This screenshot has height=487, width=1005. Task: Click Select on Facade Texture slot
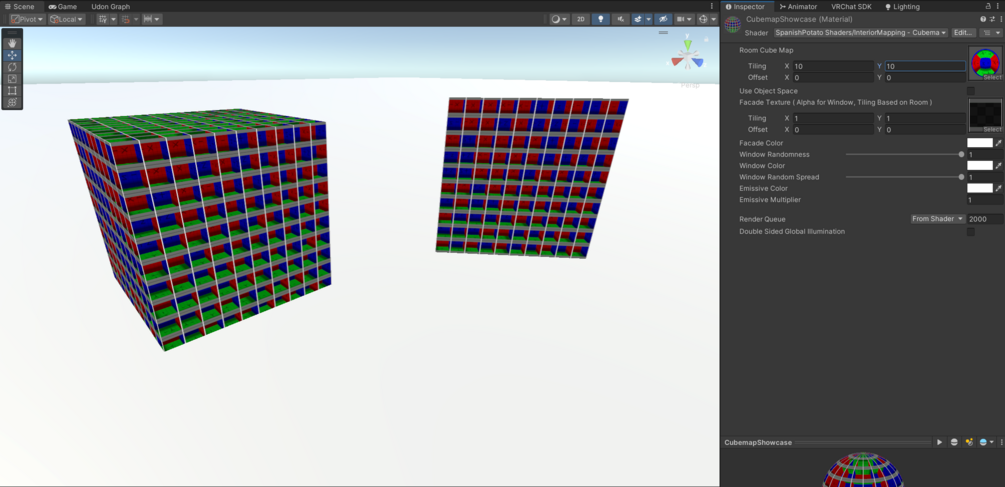992,129
